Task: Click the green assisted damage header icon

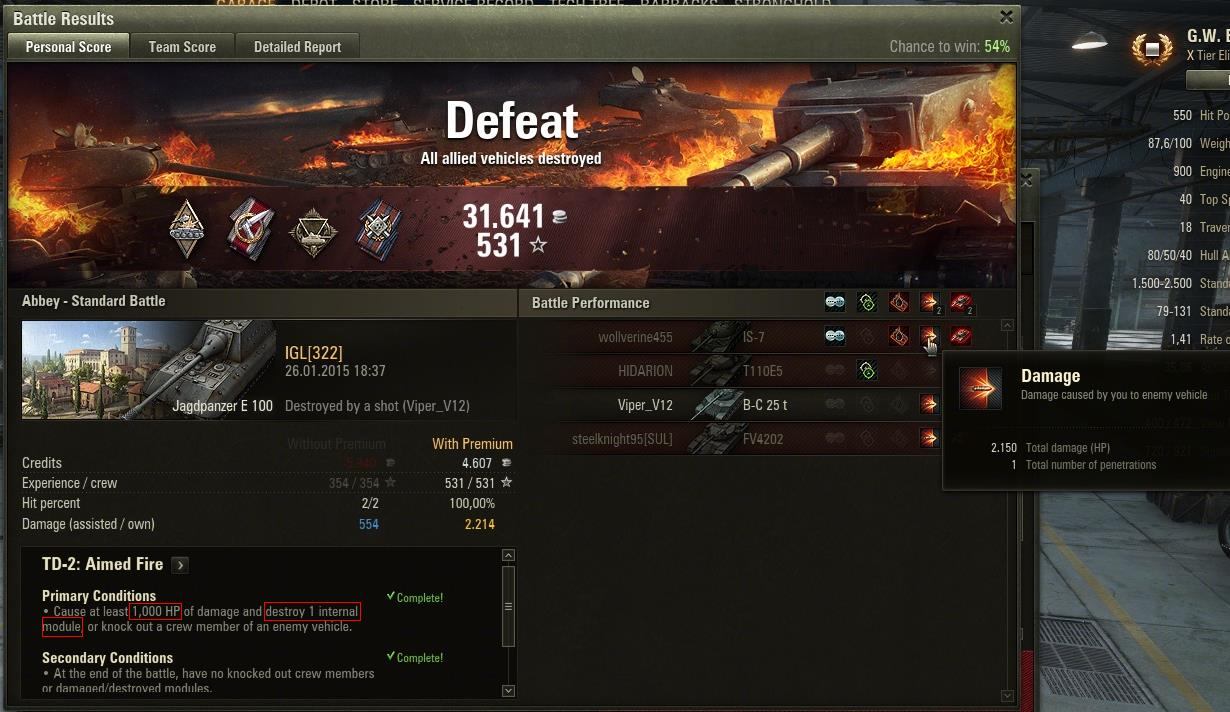Action: point(867,303)
